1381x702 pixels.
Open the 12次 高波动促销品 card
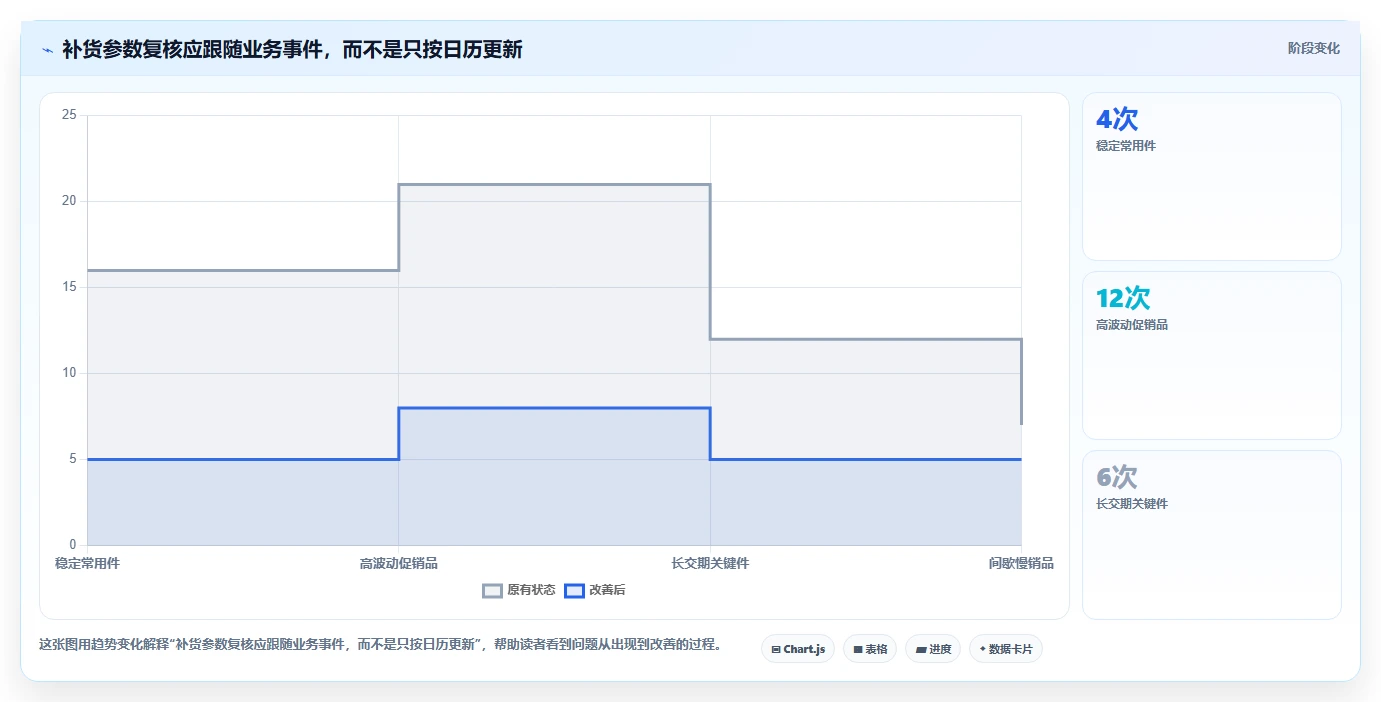[x=1212, y=355]
